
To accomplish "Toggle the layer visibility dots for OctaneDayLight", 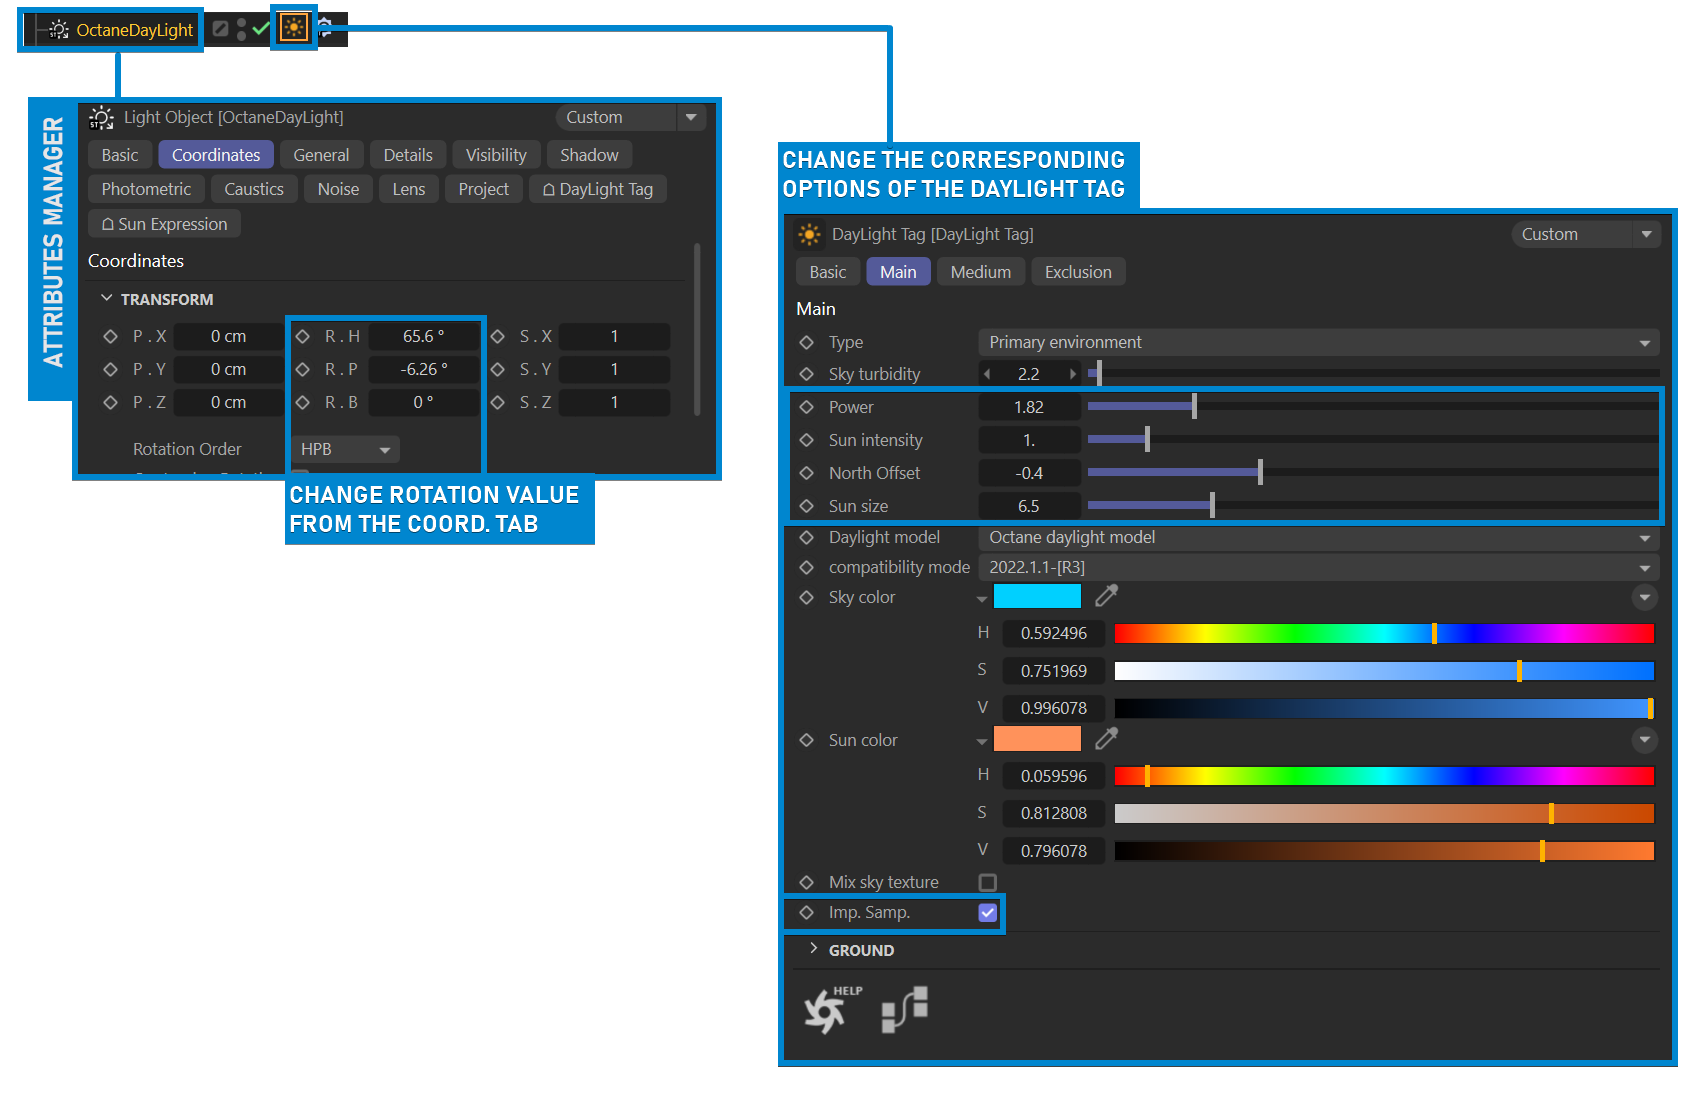I will tap(242, 29).
